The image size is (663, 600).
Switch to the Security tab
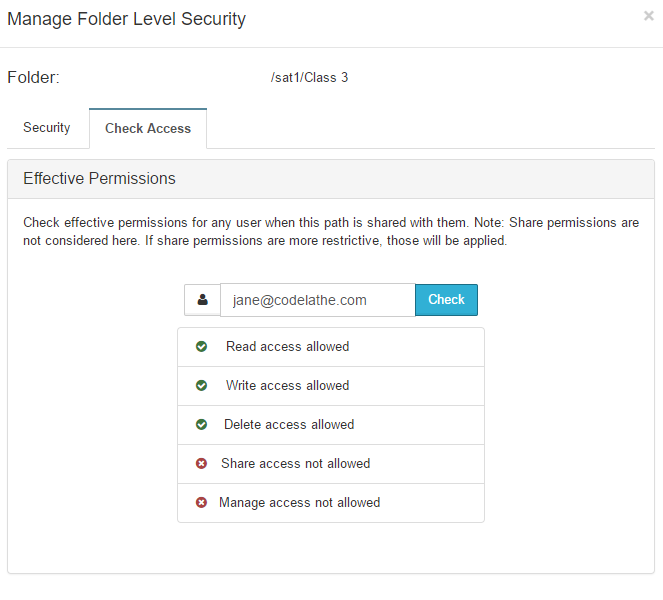click(x=47, y=128)
